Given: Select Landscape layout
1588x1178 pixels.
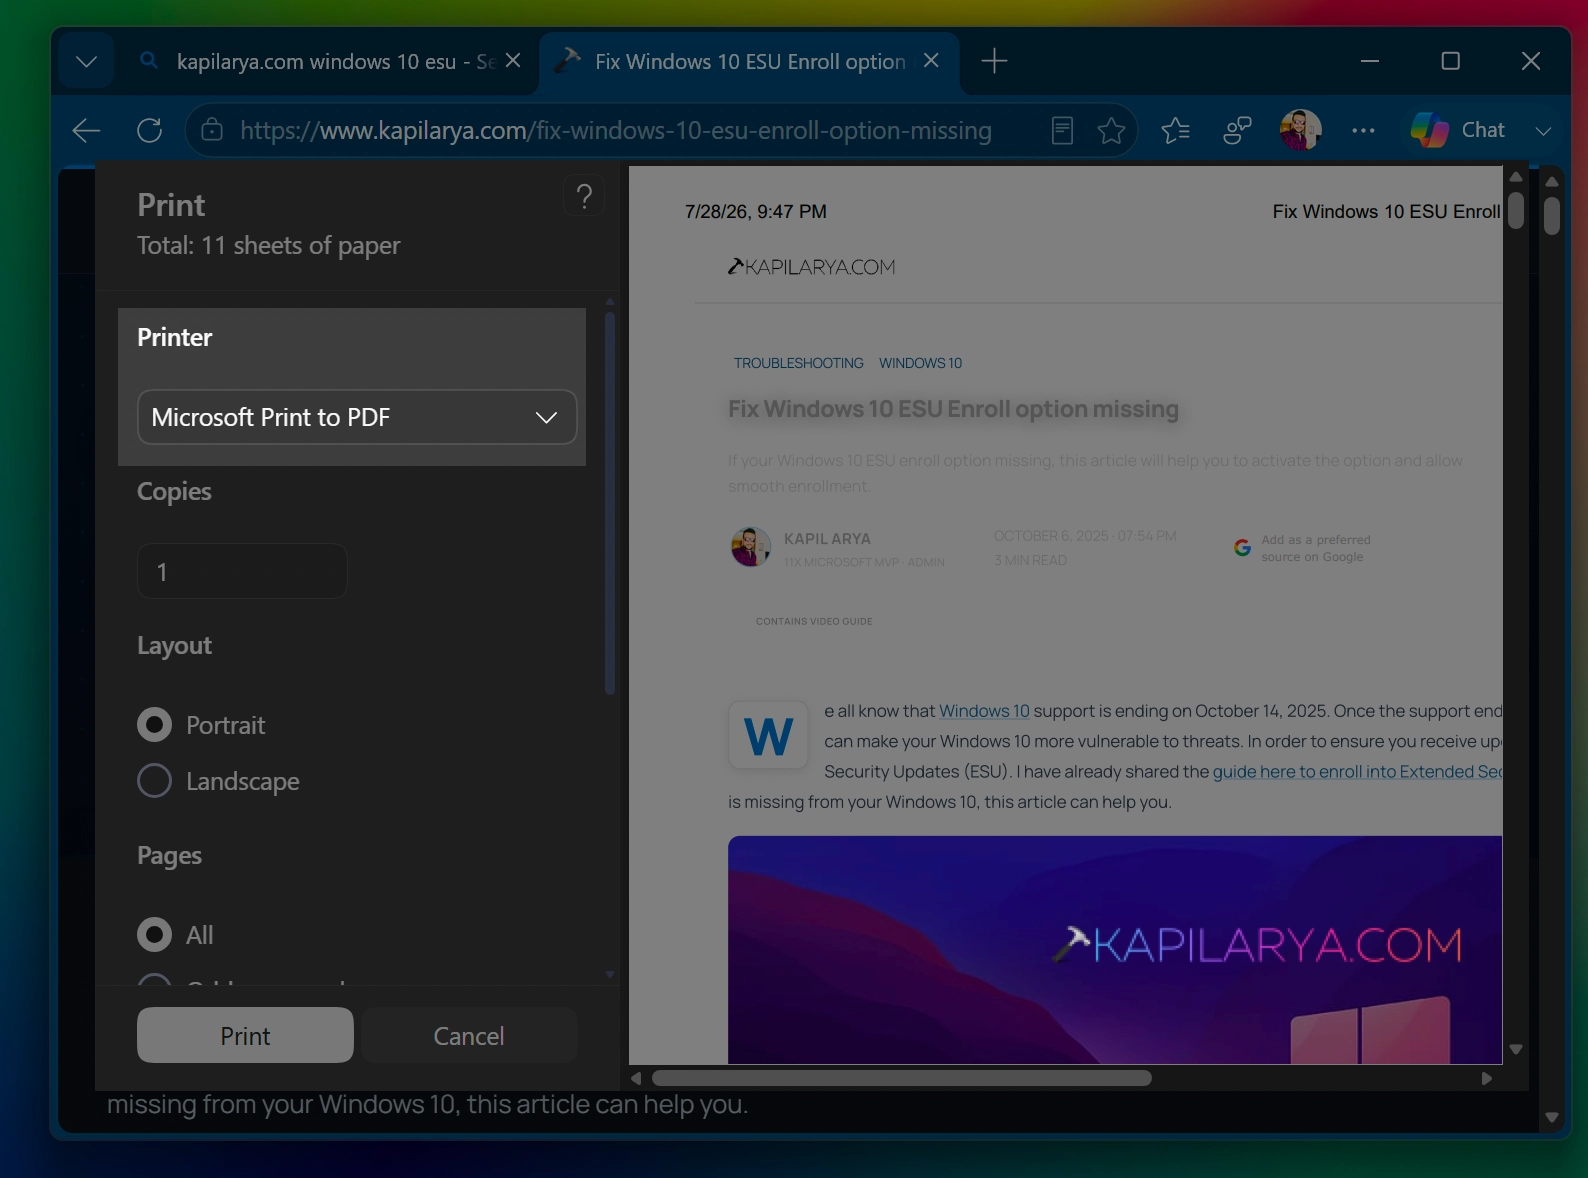Looking at the screenshot, I should pyautogui.click(x=154, y=781).
